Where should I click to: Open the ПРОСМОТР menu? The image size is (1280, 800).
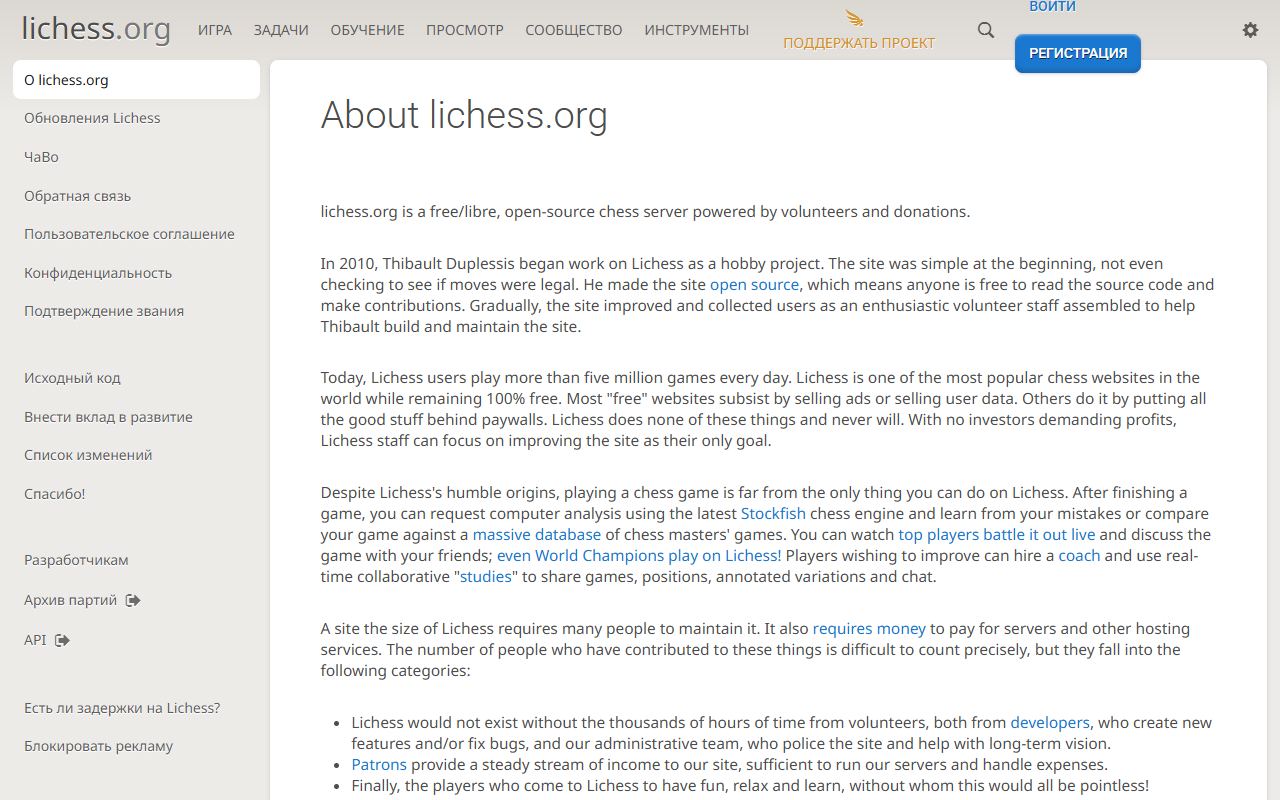(465, 30)
